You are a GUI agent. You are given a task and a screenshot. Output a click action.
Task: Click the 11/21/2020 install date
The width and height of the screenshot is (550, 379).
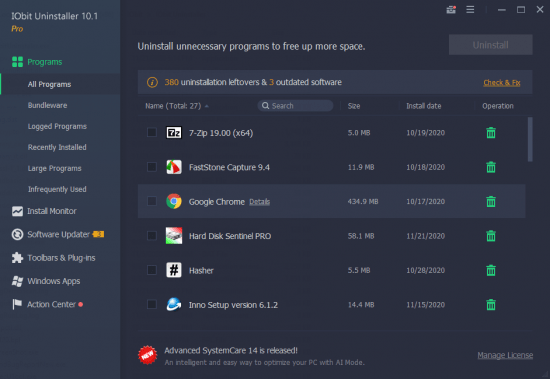tap(425, 236)
